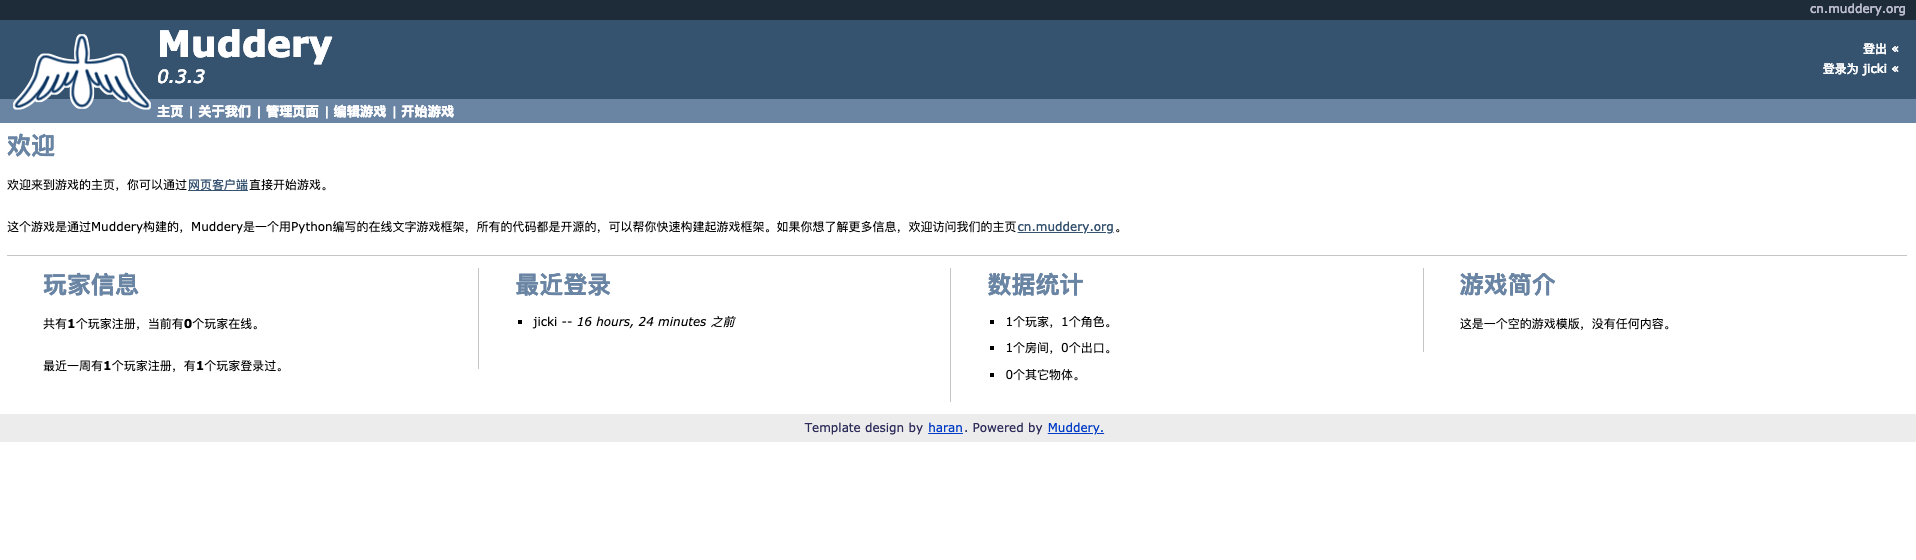Open the 关于我们 nav item
This screenshot has height=560, width=1916.
pos(224,112)
